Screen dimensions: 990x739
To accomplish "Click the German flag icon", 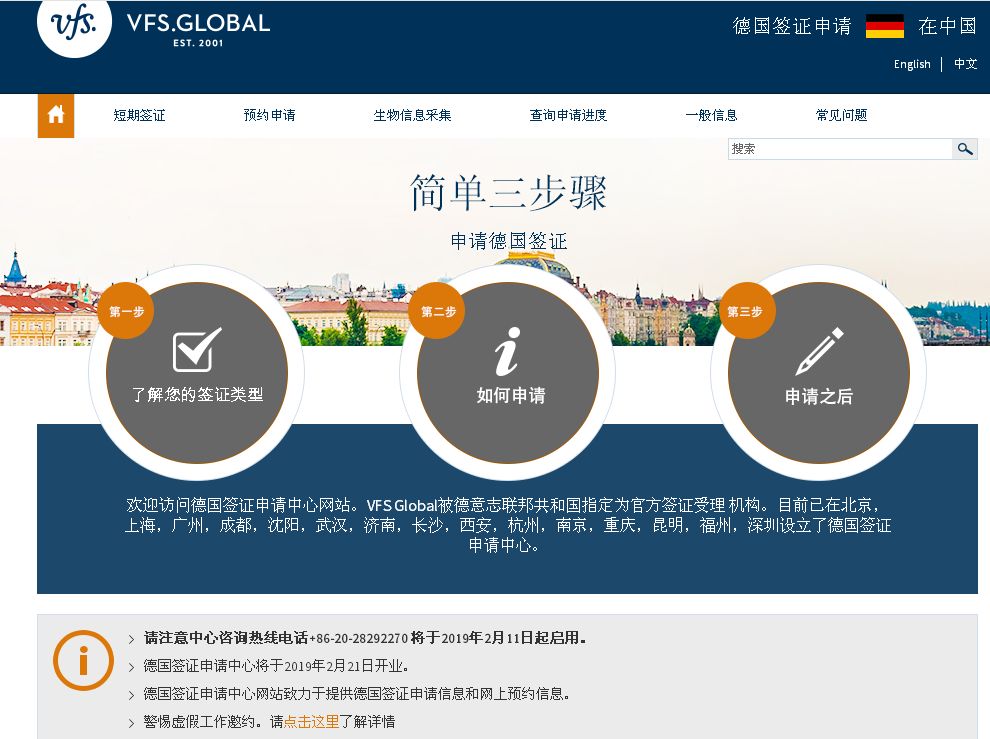I will 884,27.
